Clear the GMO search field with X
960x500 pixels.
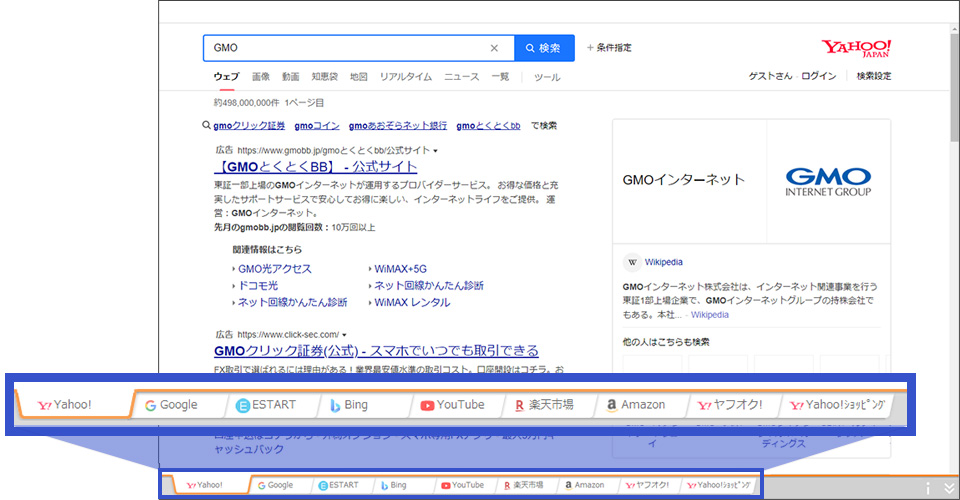(494, 48)
